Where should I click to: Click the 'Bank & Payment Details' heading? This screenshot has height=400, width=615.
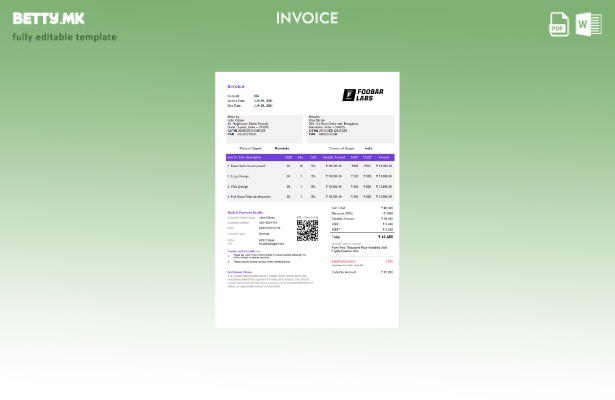coord(245,212)
